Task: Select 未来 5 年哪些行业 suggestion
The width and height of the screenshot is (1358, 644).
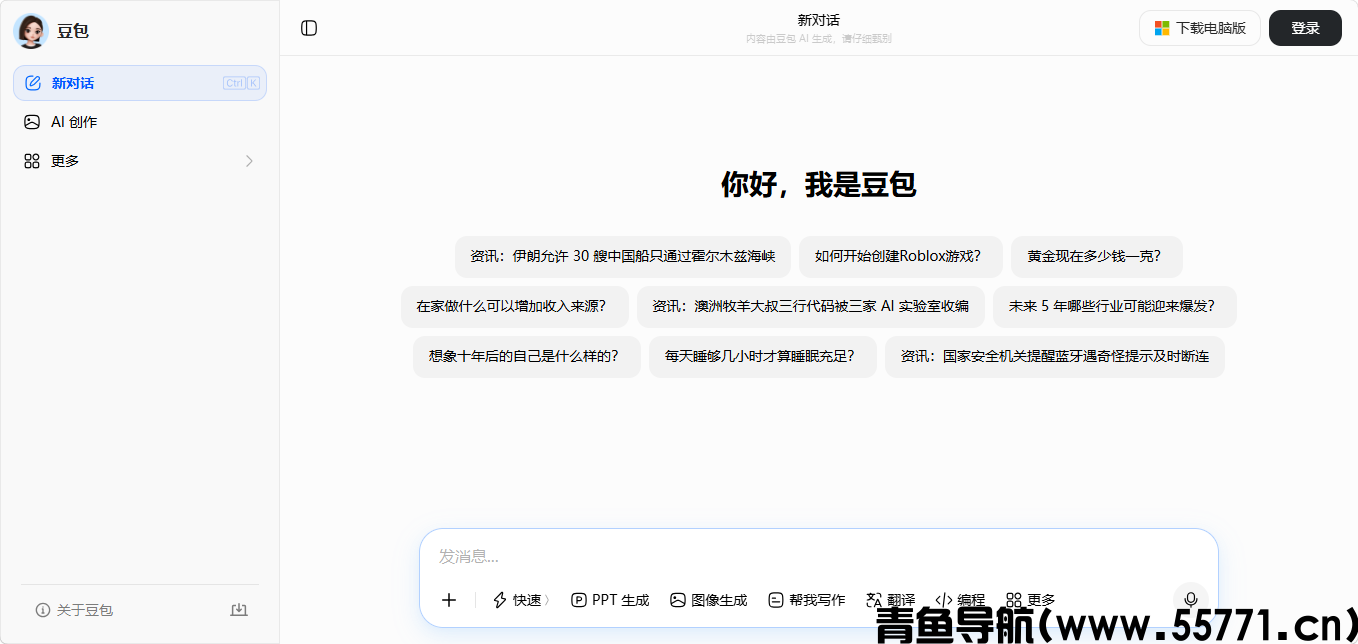Action: point(1115,307)
